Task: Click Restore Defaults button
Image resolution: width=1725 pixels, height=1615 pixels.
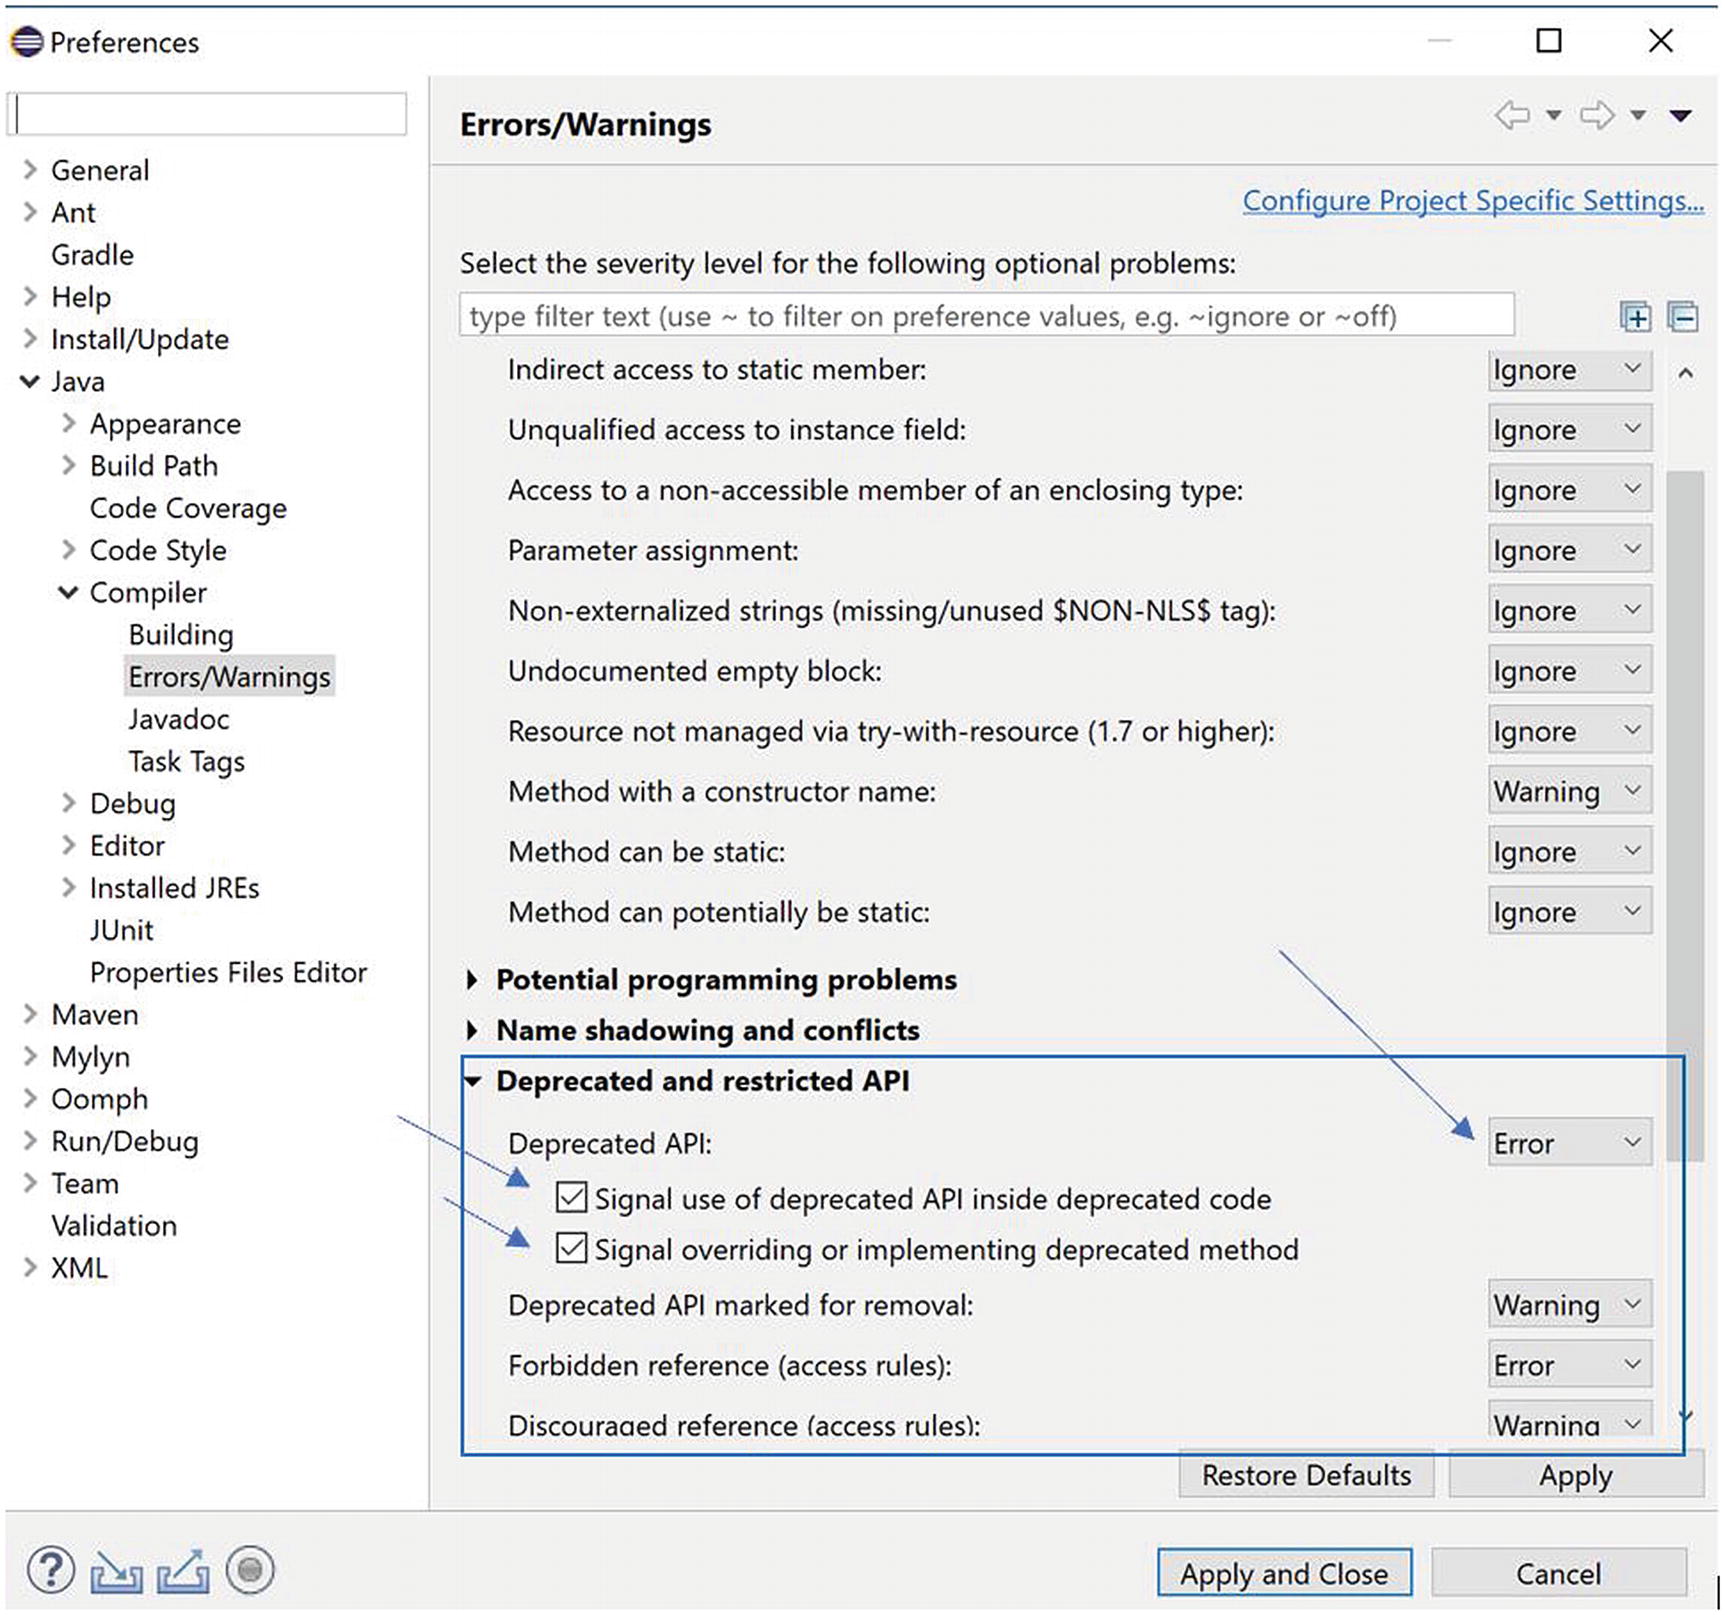Action: [x=1306, y=1475]
